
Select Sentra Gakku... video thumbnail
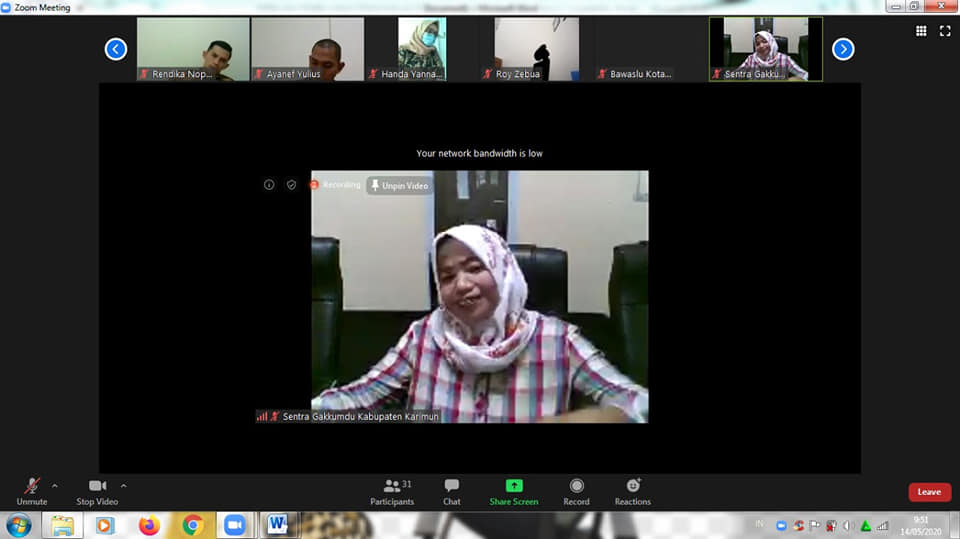click(x=766, y=49)
